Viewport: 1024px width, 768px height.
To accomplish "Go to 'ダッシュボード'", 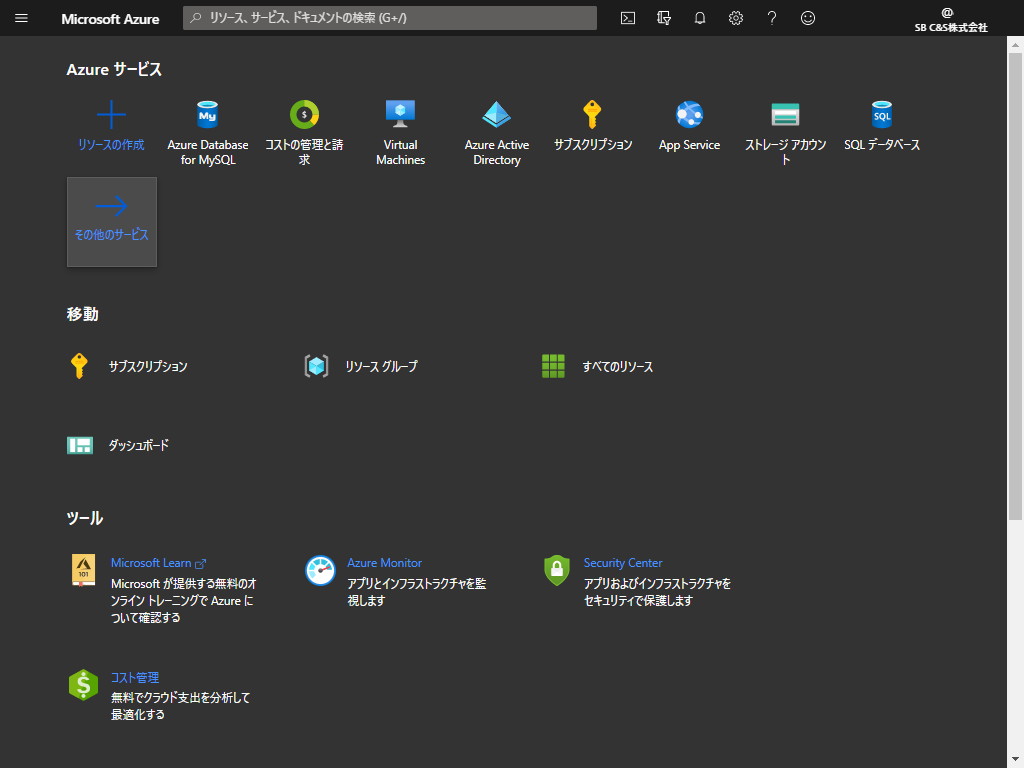I will coord(138,445).
